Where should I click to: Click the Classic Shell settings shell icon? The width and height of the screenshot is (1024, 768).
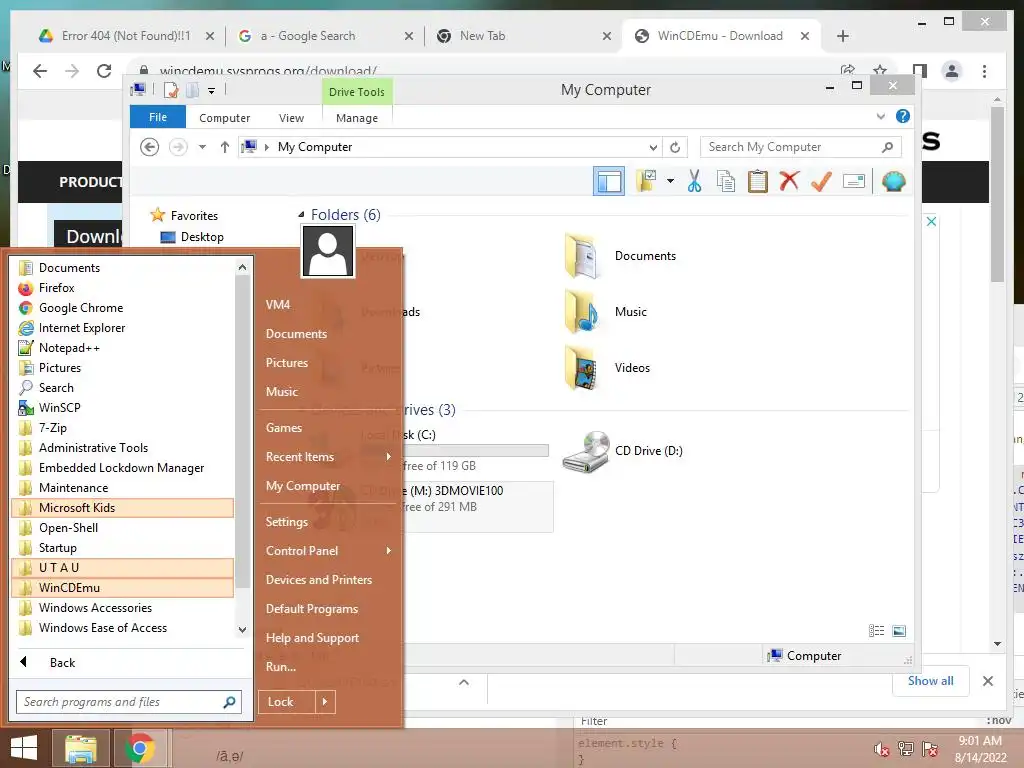893,181
